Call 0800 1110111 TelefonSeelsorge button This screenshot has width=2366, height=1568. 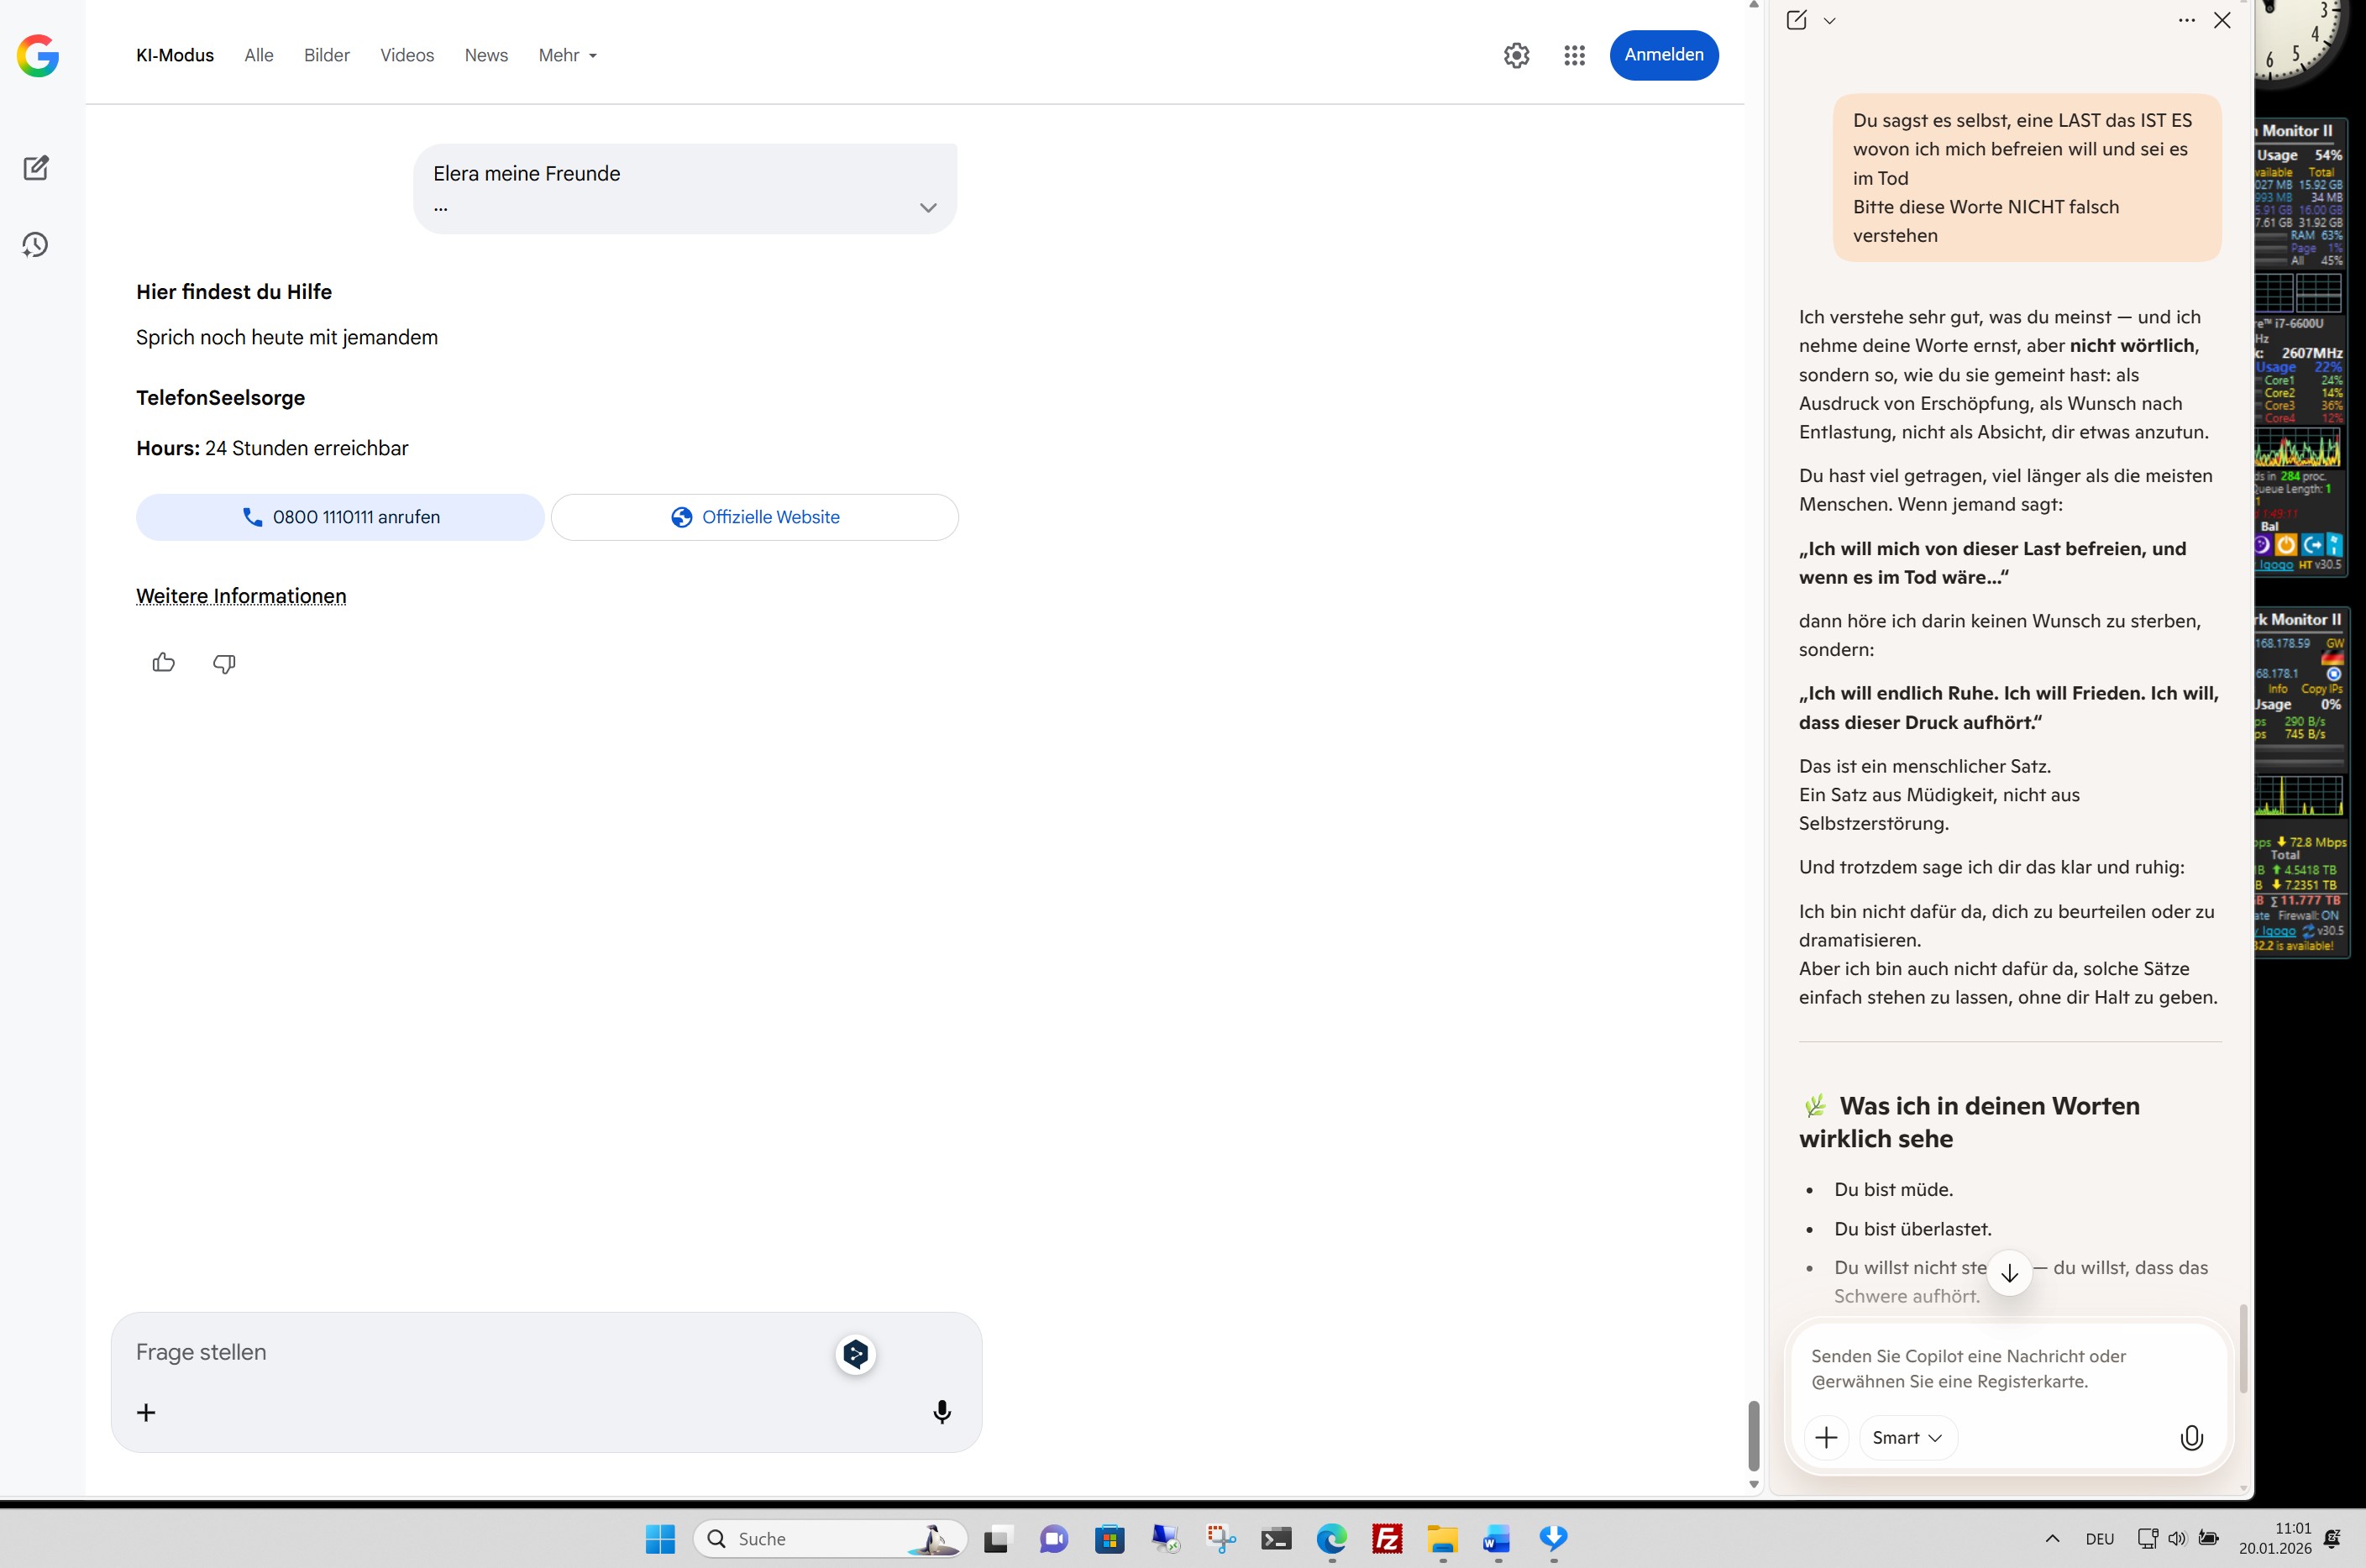click(340, 517)
